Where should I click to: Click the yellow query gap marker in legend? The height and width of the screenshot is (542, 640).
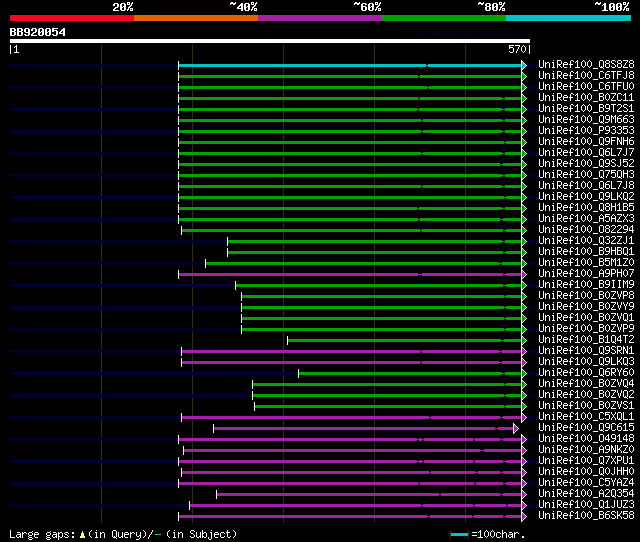point(82,534)
